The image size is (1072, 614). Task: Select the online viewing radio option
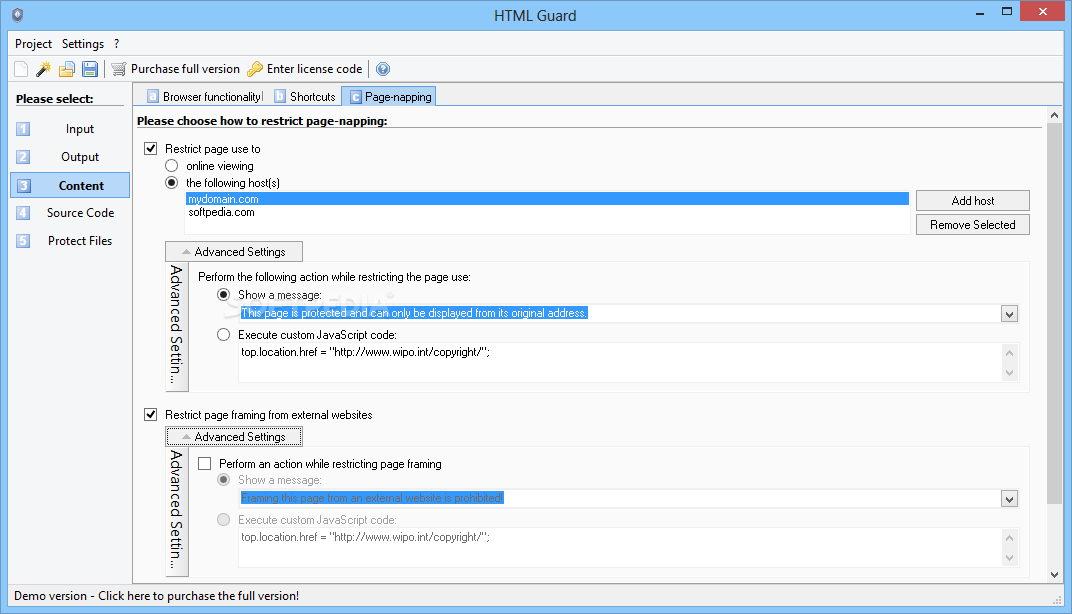[x=172, y=165]
